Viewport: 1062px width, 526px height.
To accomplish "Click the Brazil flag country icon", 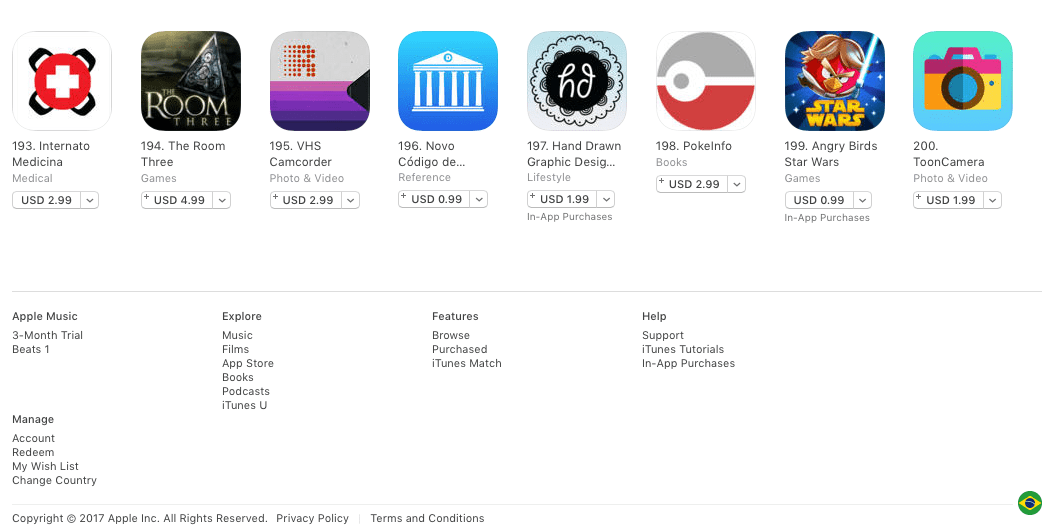I will [x=1029, y=503].
